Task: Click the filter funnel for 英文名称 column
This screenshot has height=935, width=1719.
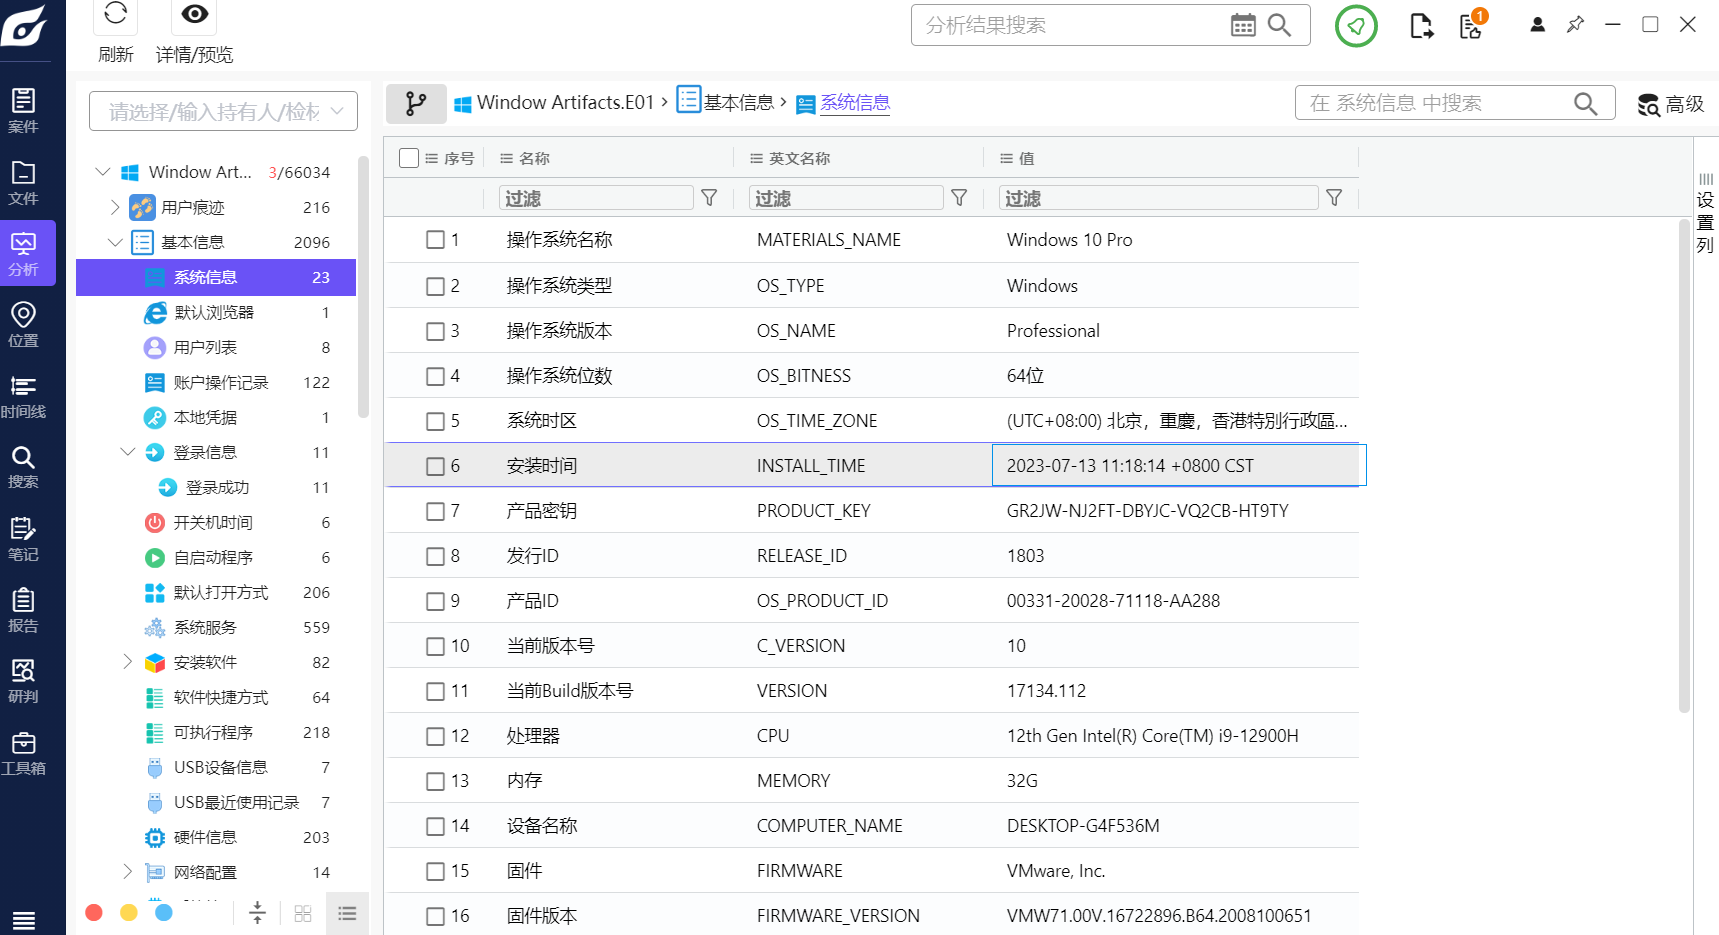Action: coord(959,198)
